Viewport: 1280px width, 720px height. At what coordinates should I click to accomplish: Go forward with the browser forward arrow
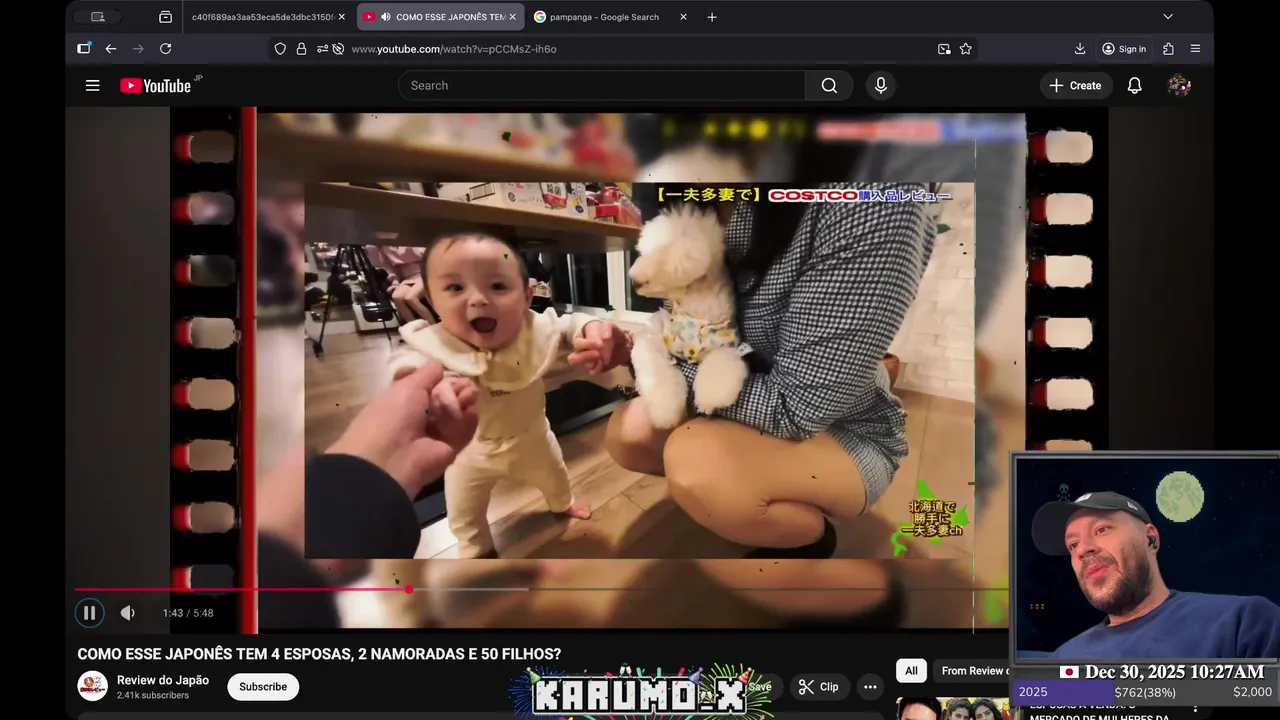click(x=138, y=49)
